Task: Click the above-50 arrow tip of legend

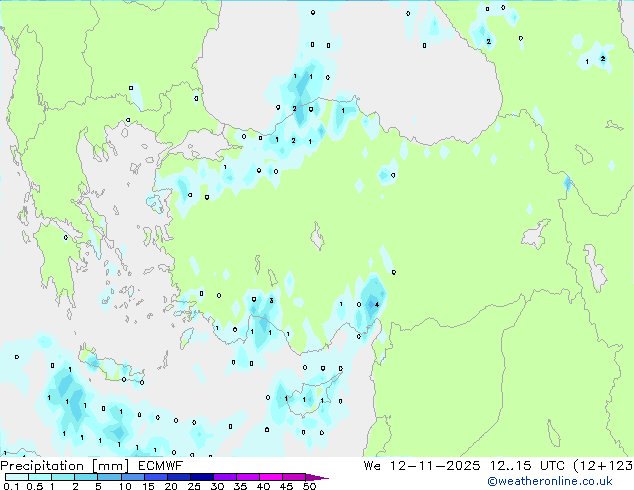Action: click(317, 477)
